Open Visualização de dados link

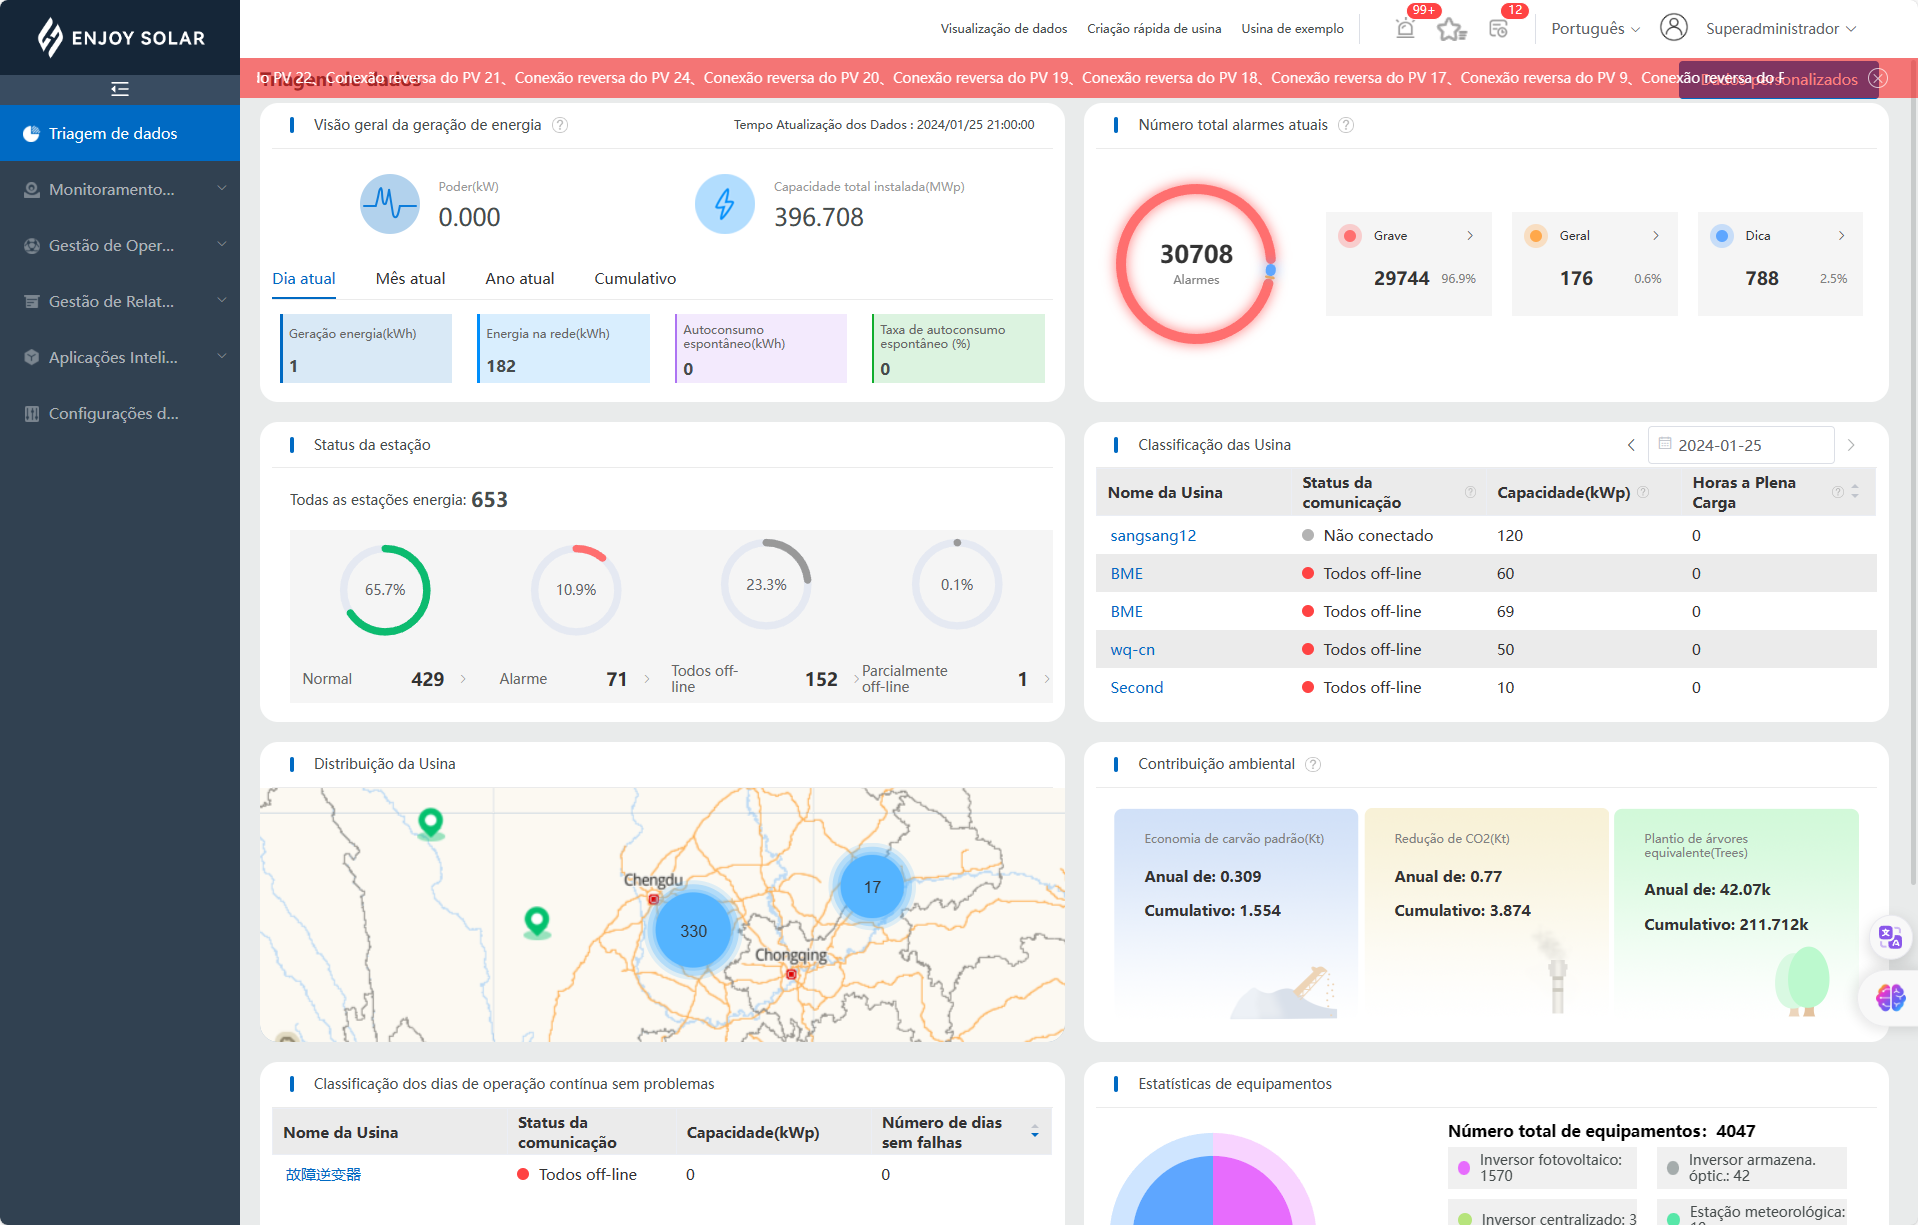pyautogui.click(x=1004, y=29)
